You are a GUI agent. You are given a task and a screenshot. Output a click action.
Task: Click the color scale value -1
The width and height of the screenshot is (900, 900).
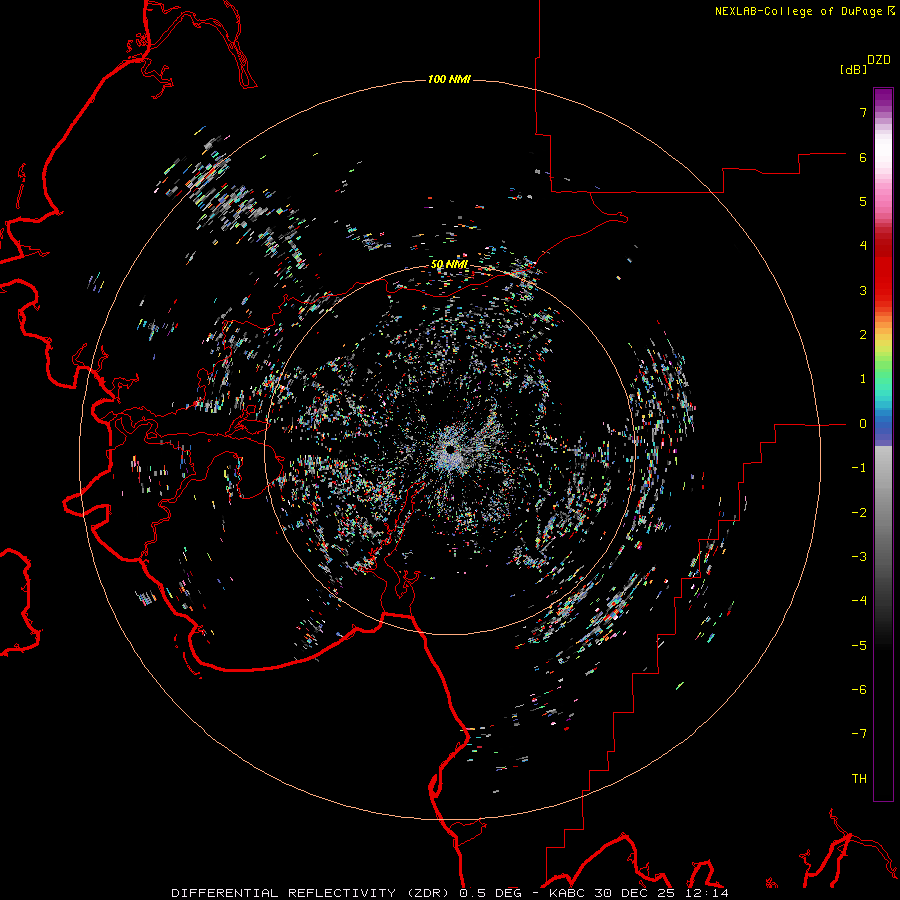pyautogui.click(x=859, y=468)
